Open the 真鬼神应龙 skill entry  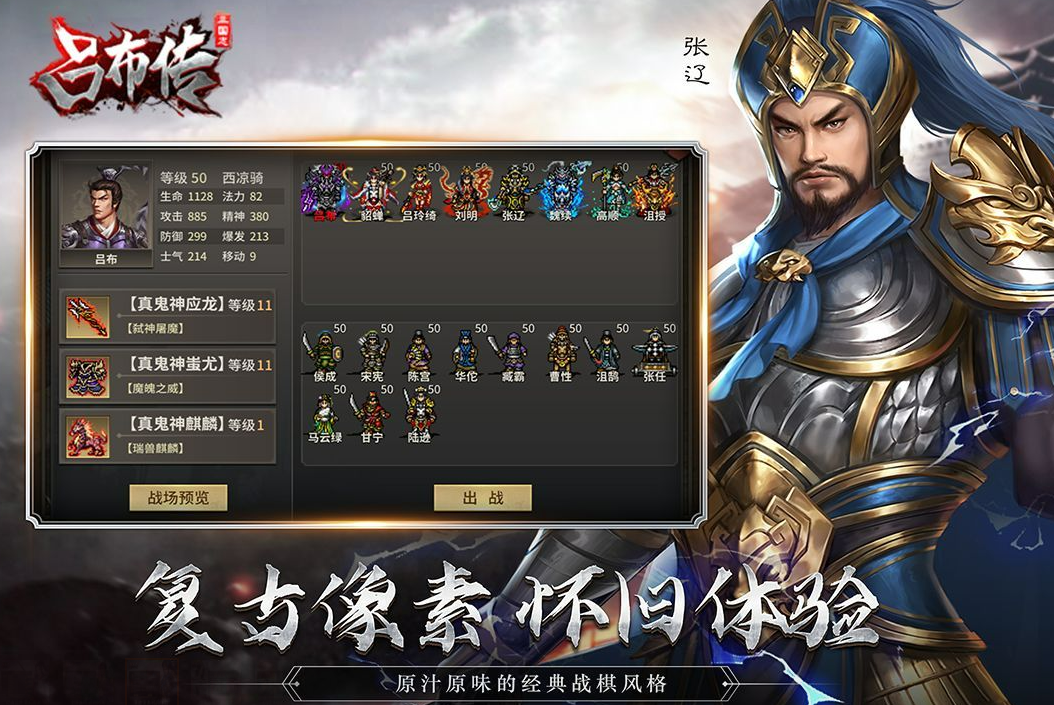click(167, 316)
